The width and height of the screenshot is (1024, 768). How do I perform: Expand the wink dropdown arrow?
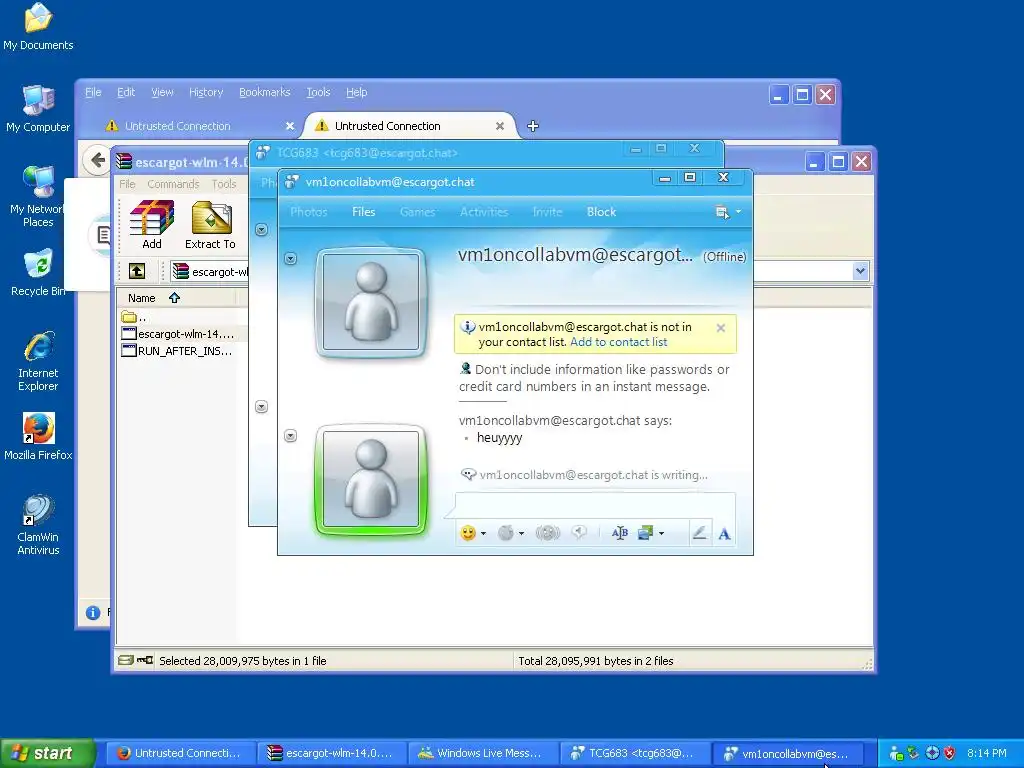521,534
